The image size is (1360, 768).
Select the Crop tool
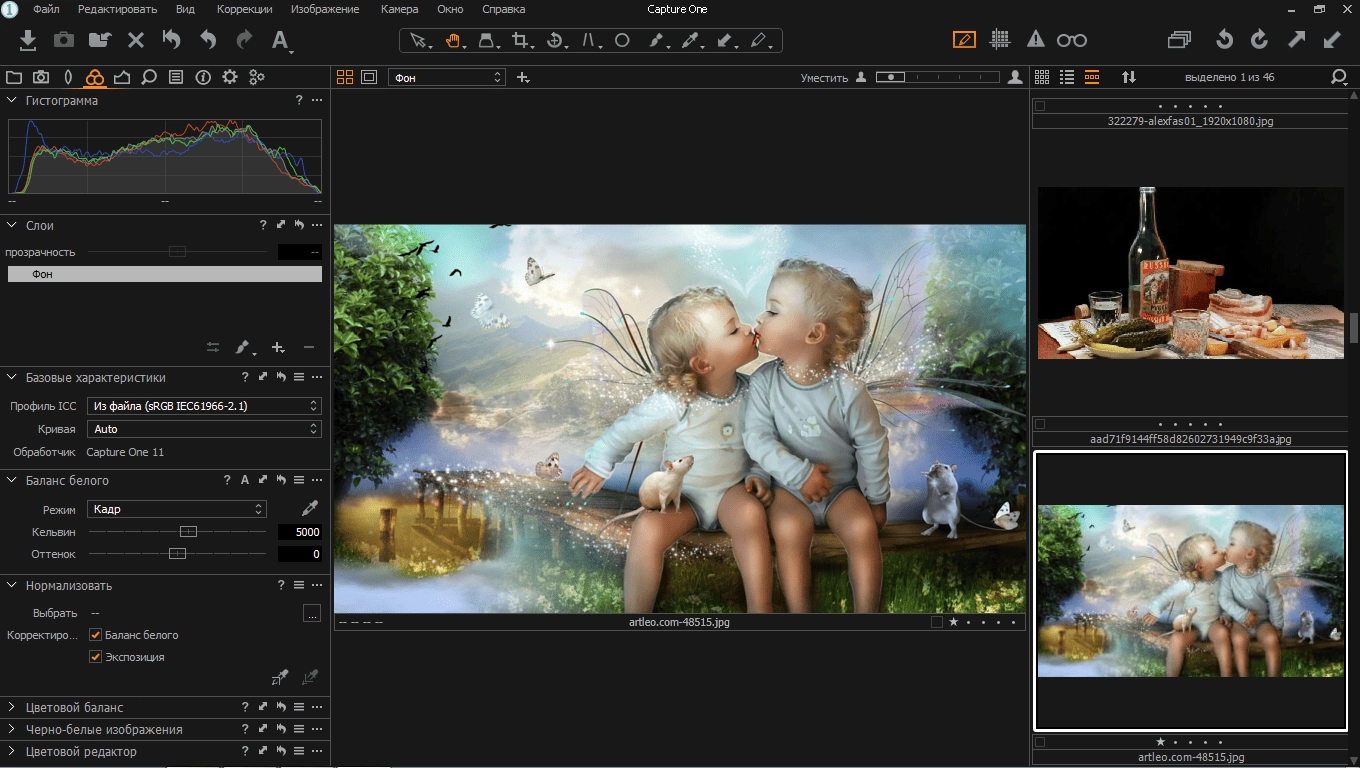point(520,41)
